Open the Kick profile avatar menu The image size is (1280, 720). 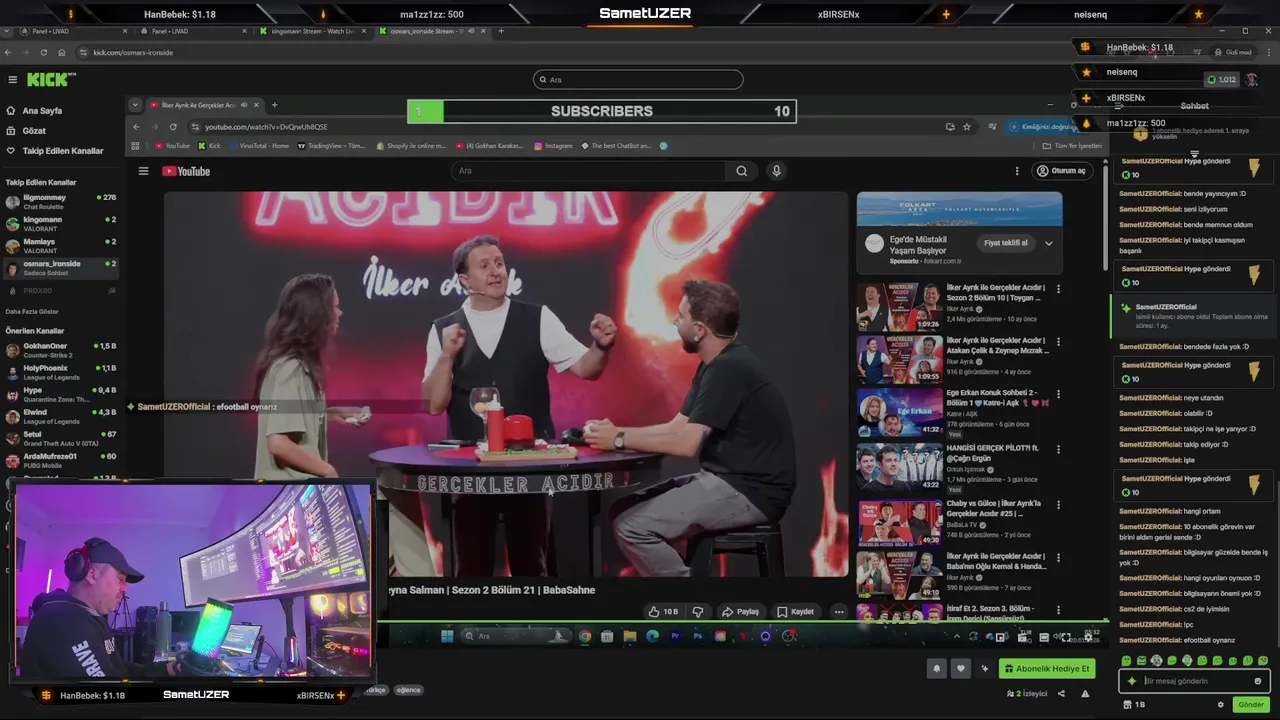point(1252,80)
